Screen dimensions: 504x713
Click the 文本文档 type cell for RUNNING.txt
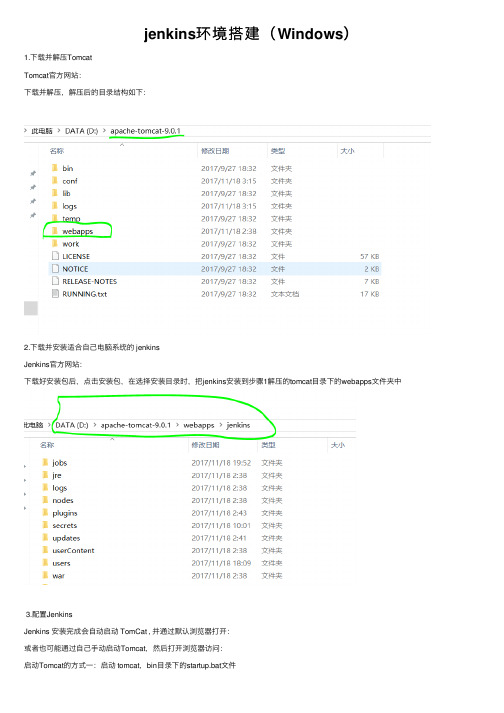pos(285,294)
